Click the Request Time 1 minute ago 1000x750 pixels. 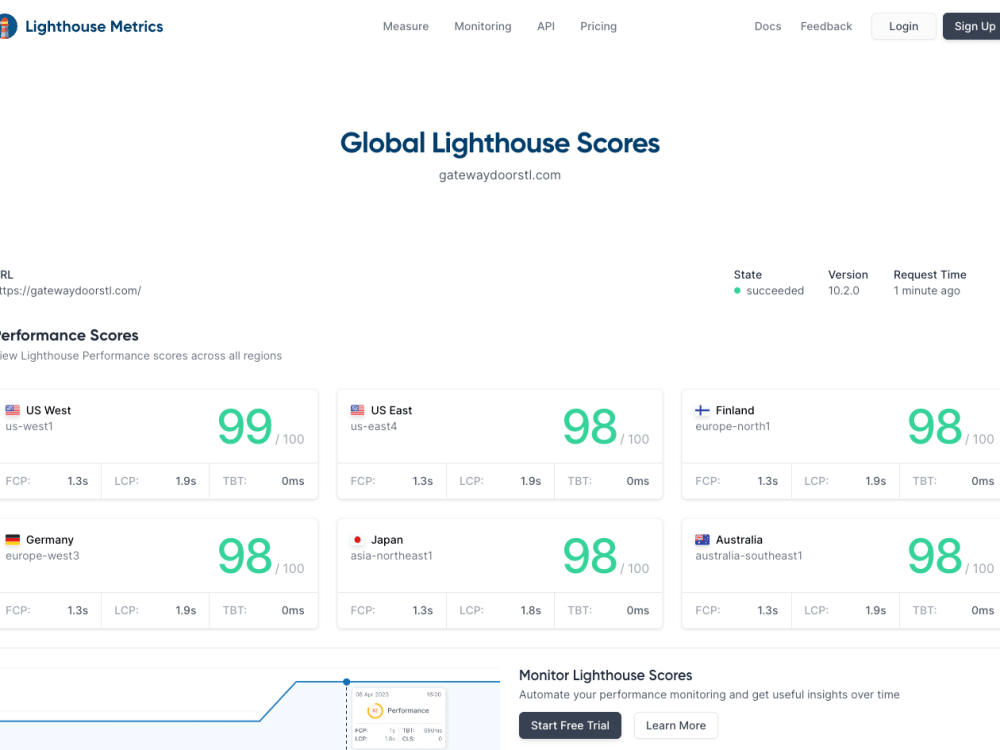tap(927, 291)
